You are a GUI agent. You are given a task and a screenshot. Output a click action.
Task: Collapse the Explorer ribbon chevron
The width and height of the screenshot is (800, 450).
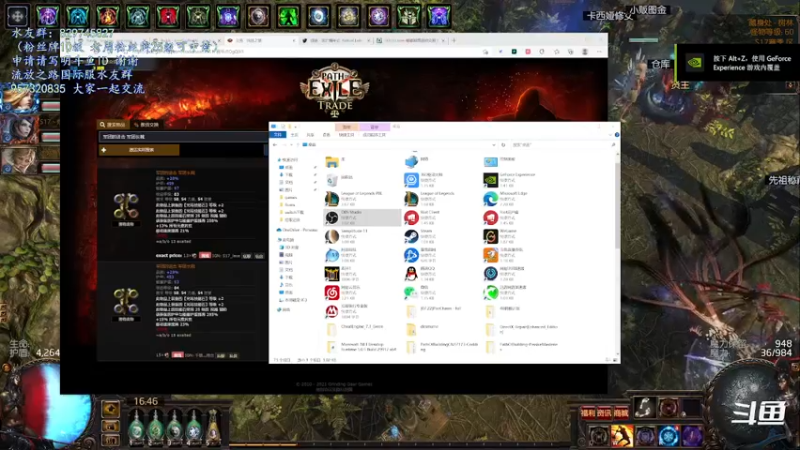[610, 135]
